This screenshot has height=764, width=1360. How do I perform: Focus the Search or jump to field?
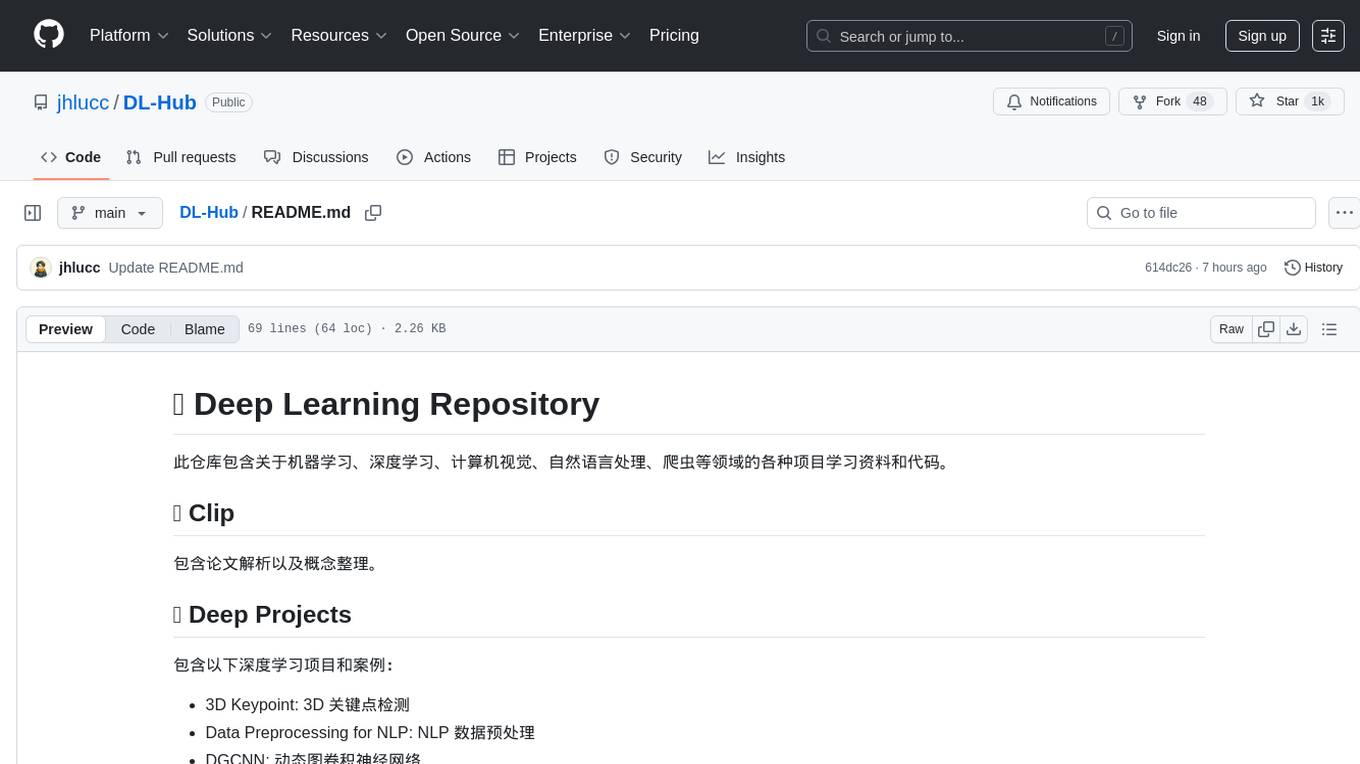[969, 36]
